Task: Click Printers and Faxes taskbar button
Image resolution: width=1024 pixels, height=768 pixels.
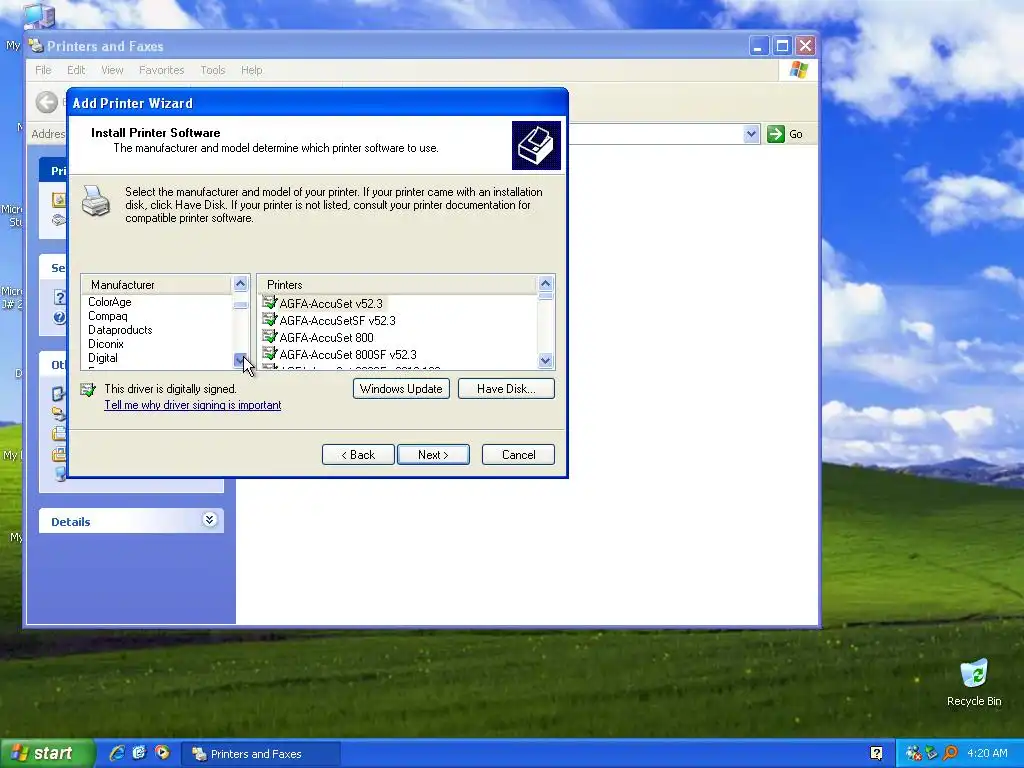Action: pos(260,754)
